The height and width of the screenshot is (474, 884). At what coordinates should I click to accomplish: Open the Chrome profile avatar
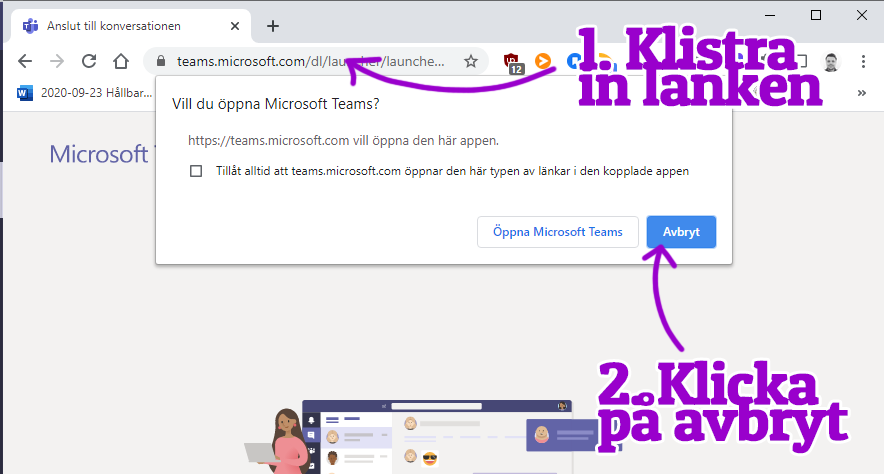830,61
